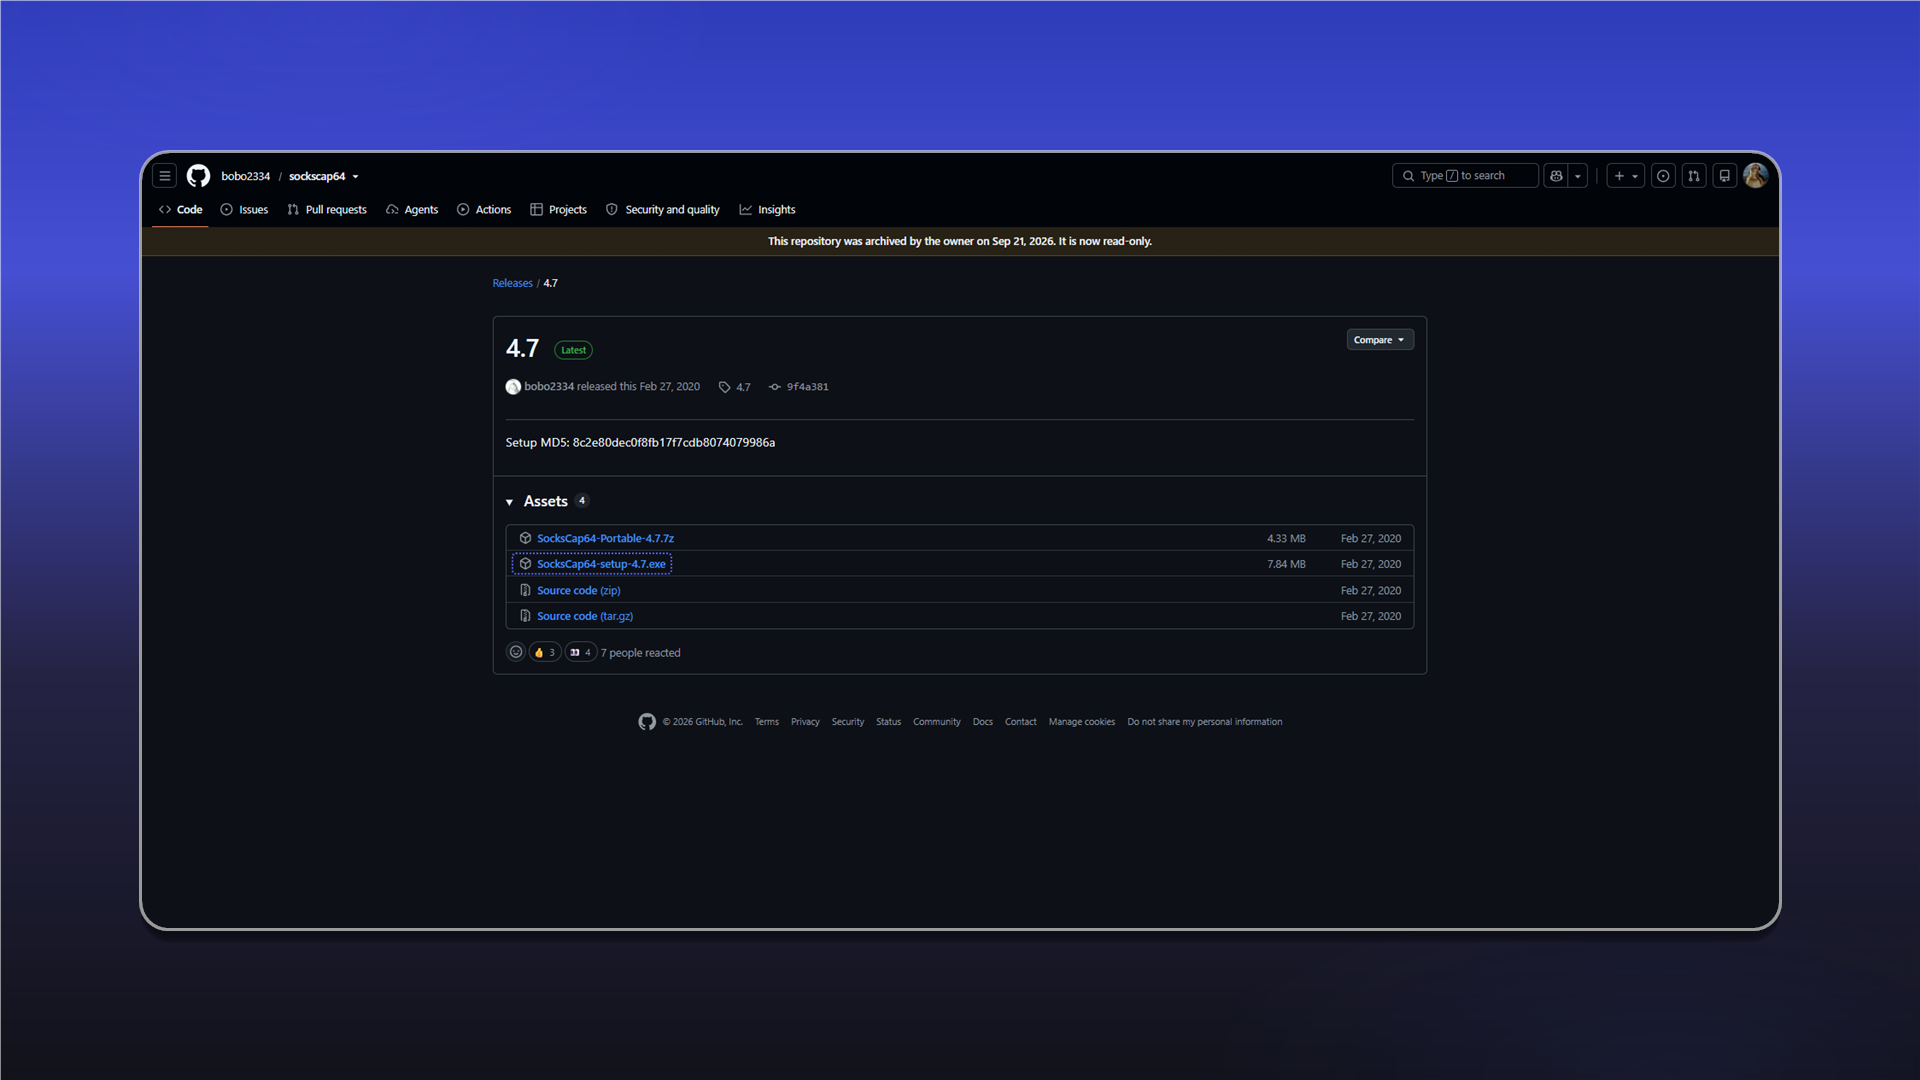Image resolution: width=1920 pixels, height=1080 pixels.
Task: Switch to the Projects tab
Action: point(558,210)
